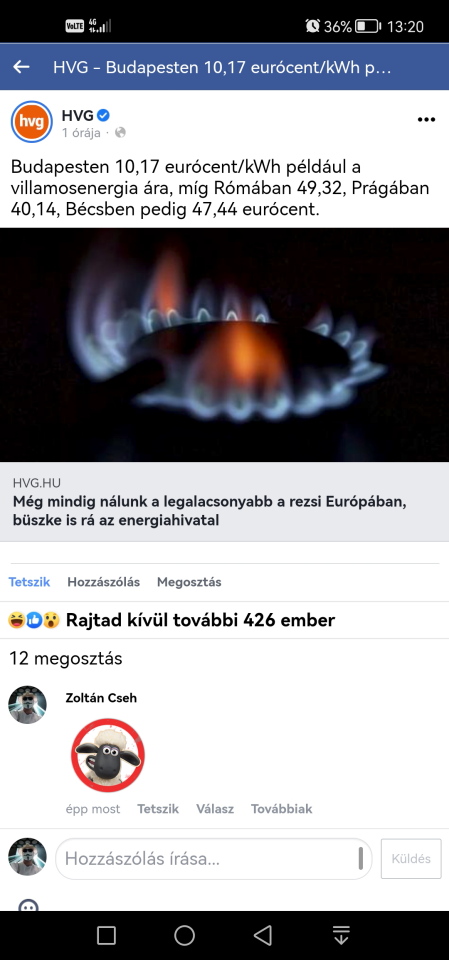Screen dimensions: 449x960
Task: Select Megosztás to share the post
Action: click(x=189, y=582)
